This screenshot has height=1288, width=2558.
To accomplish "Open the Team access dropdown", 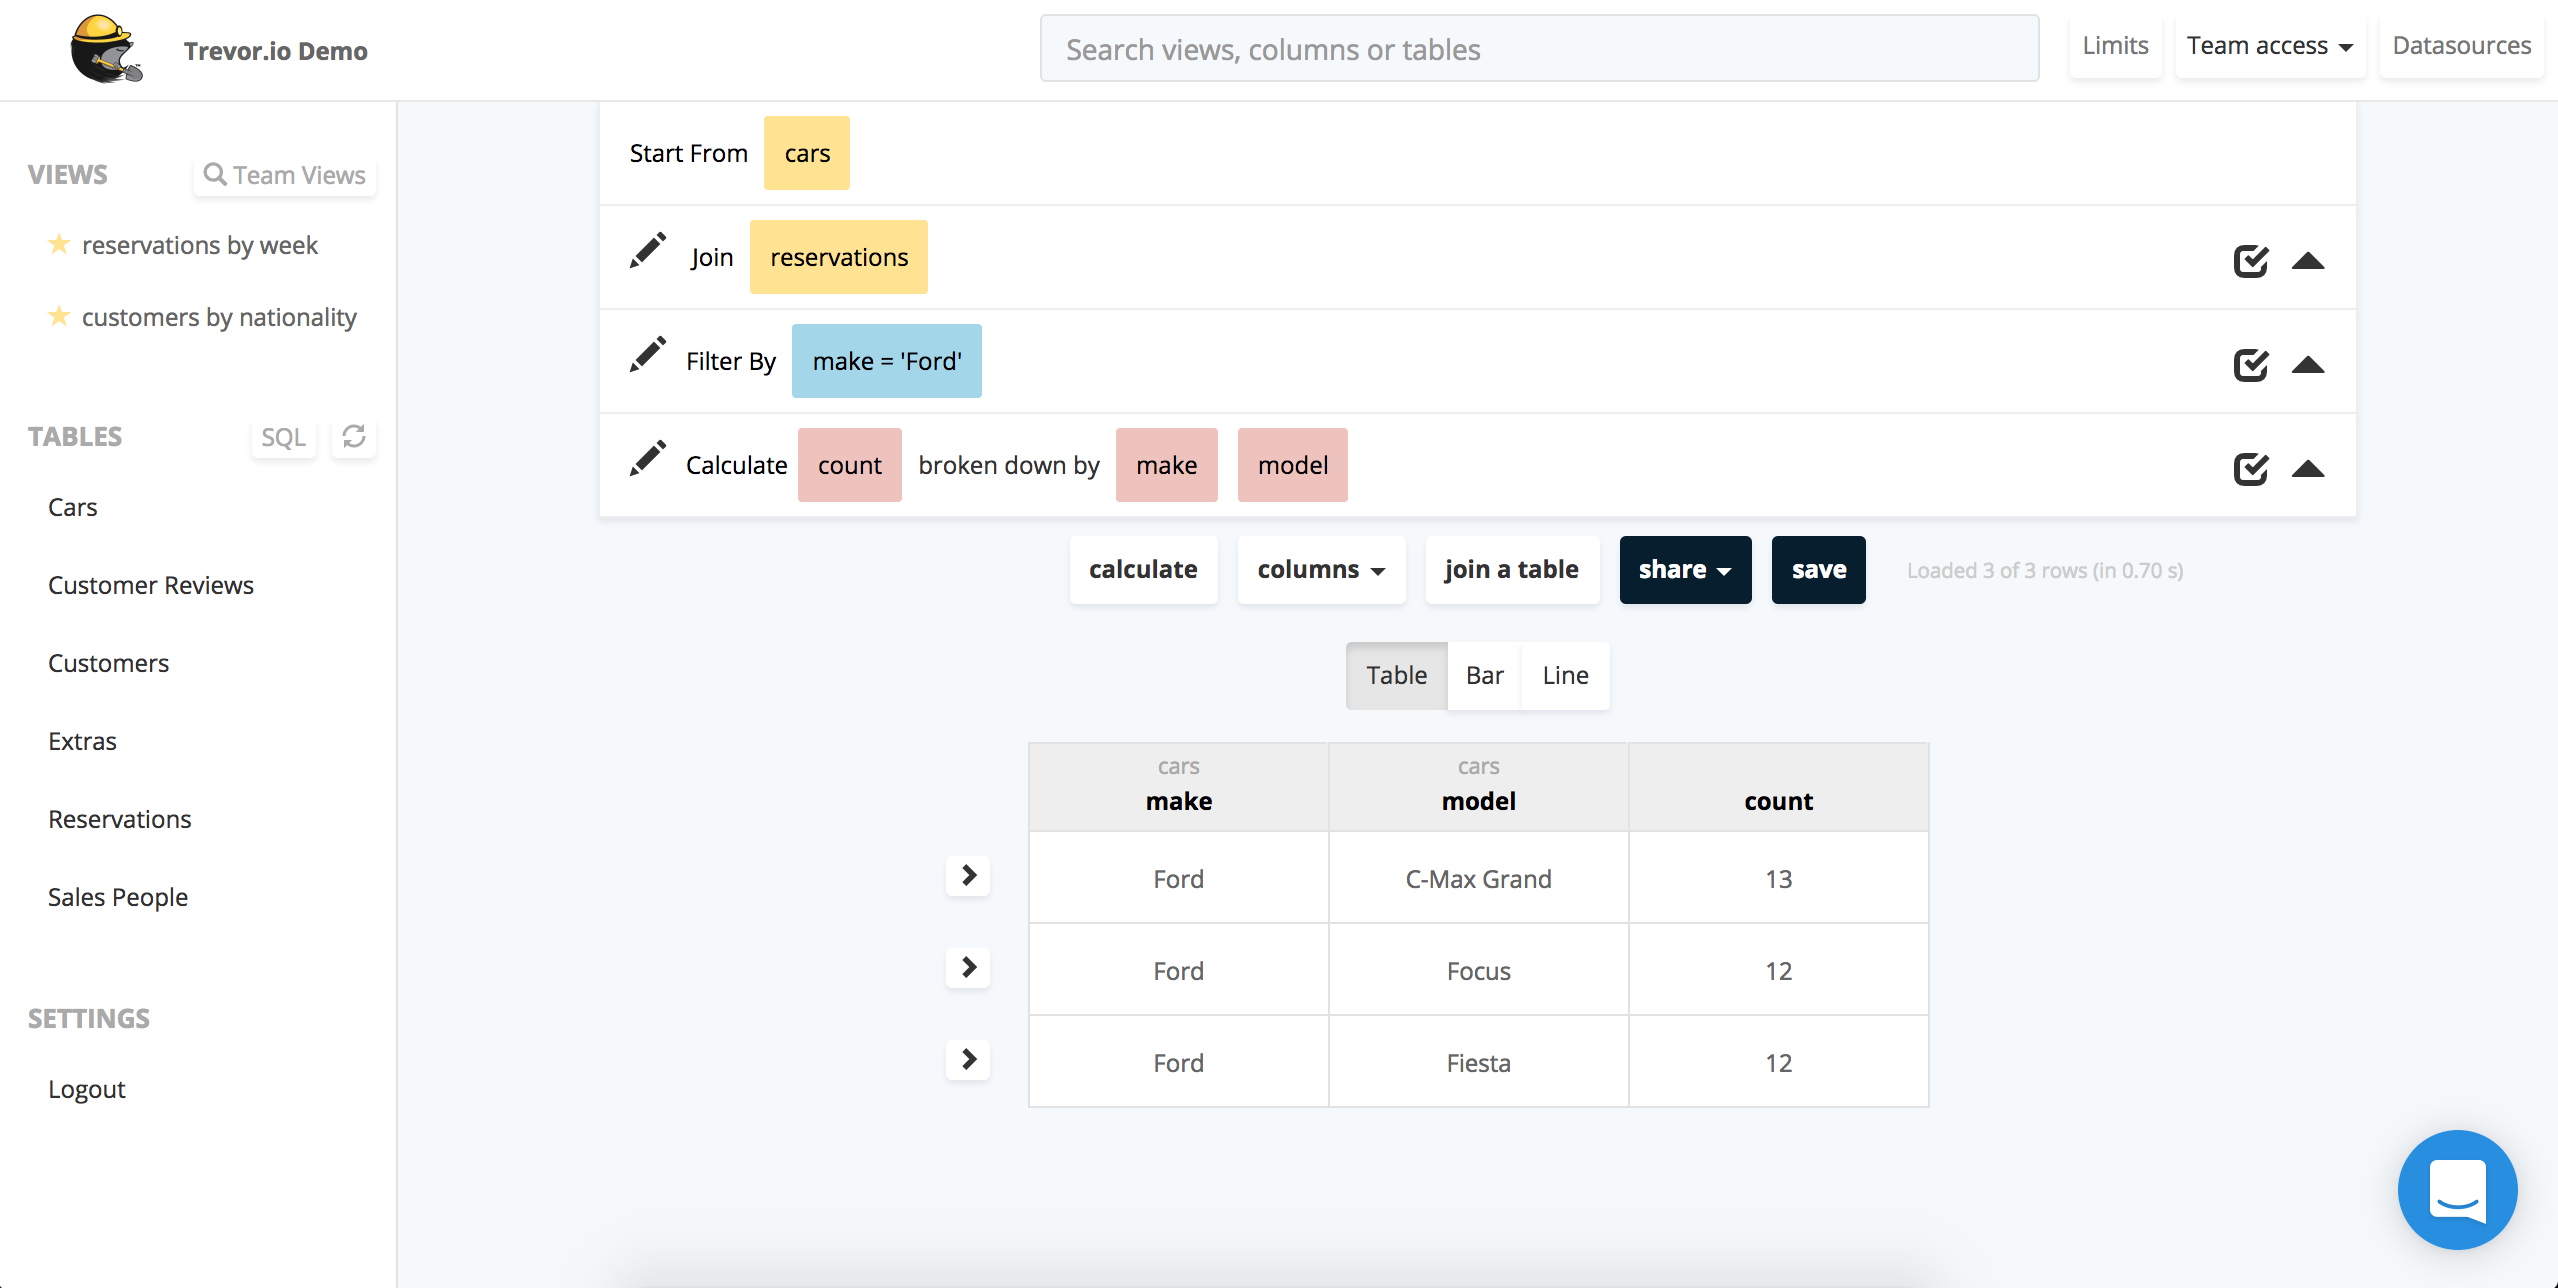I will tap(2270, 46).
